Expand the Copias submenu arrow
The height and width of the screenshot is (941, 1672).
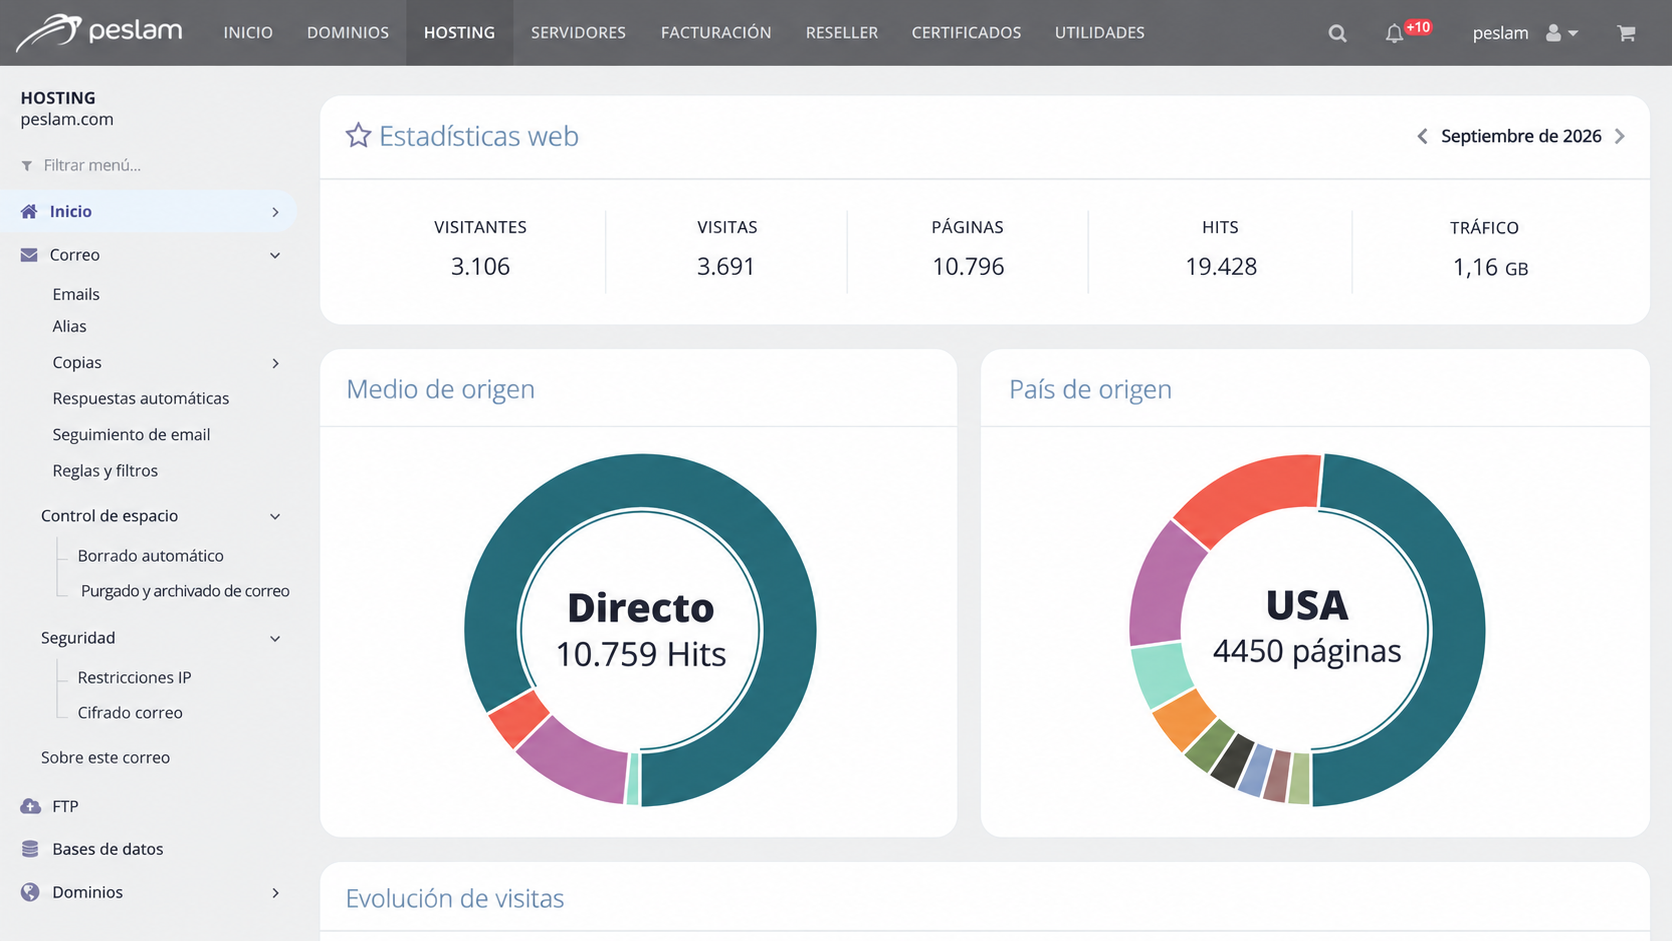click(x=275, y=363)
